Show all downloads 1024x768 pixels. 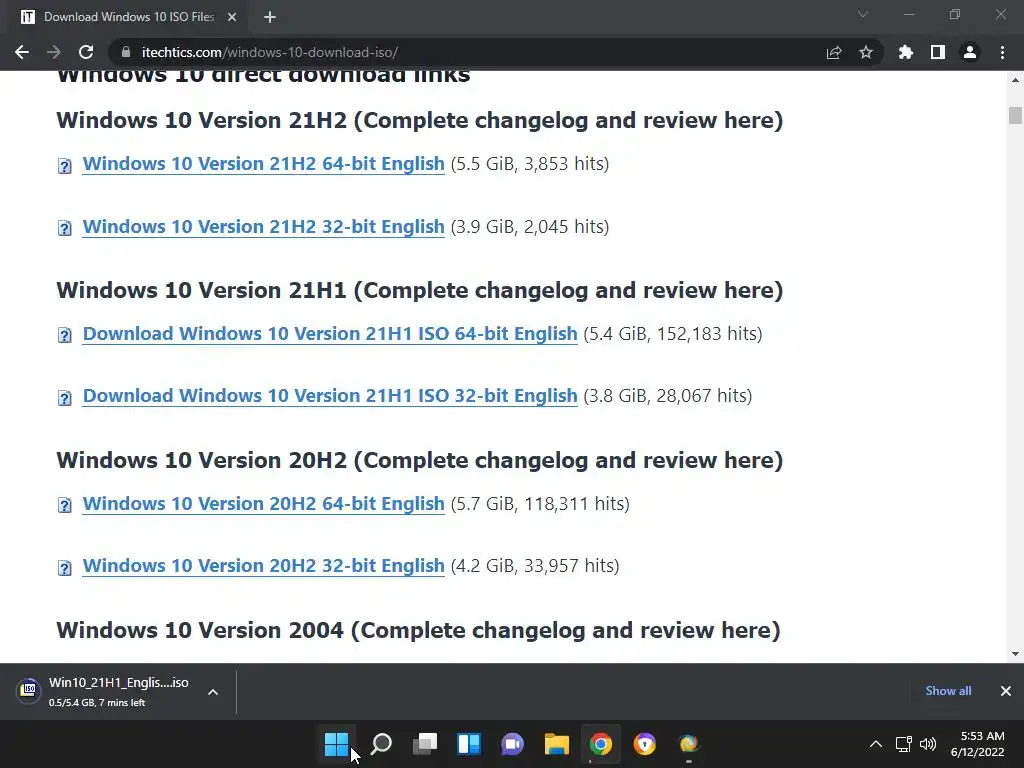[x=948, y=691]
